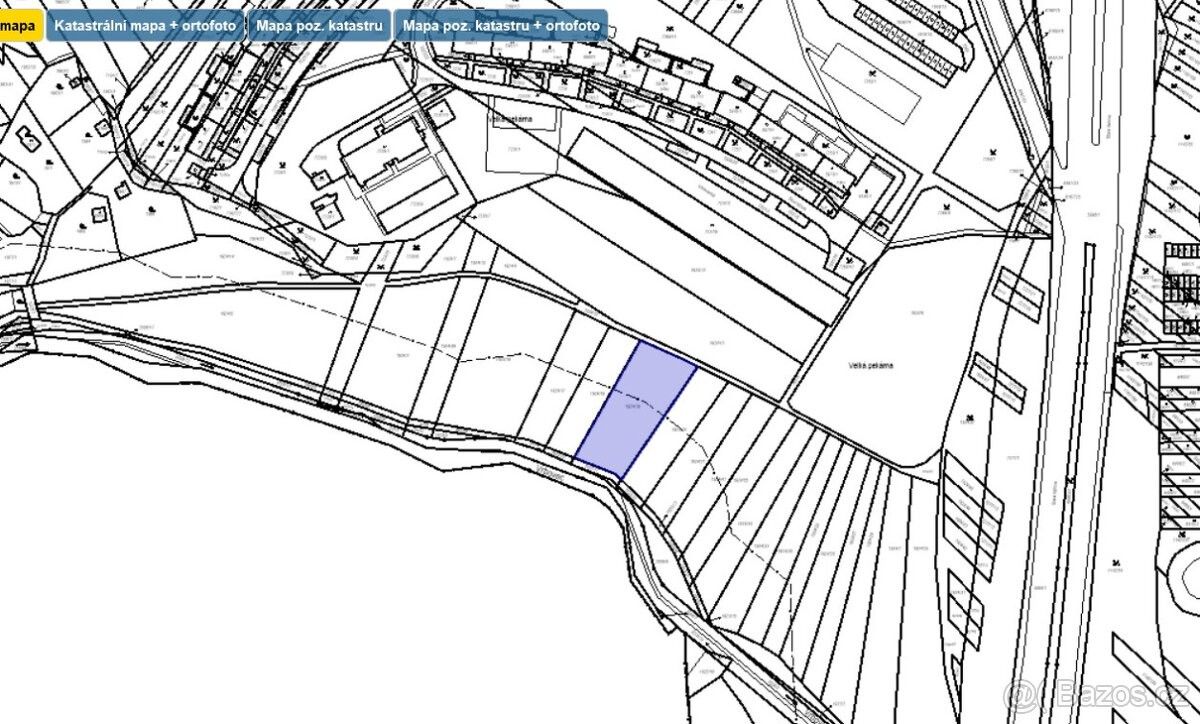This screenshot has height=724, width=1200.
Task: Click the comb-shaped garage row at top right
Action: pos(910,35)
